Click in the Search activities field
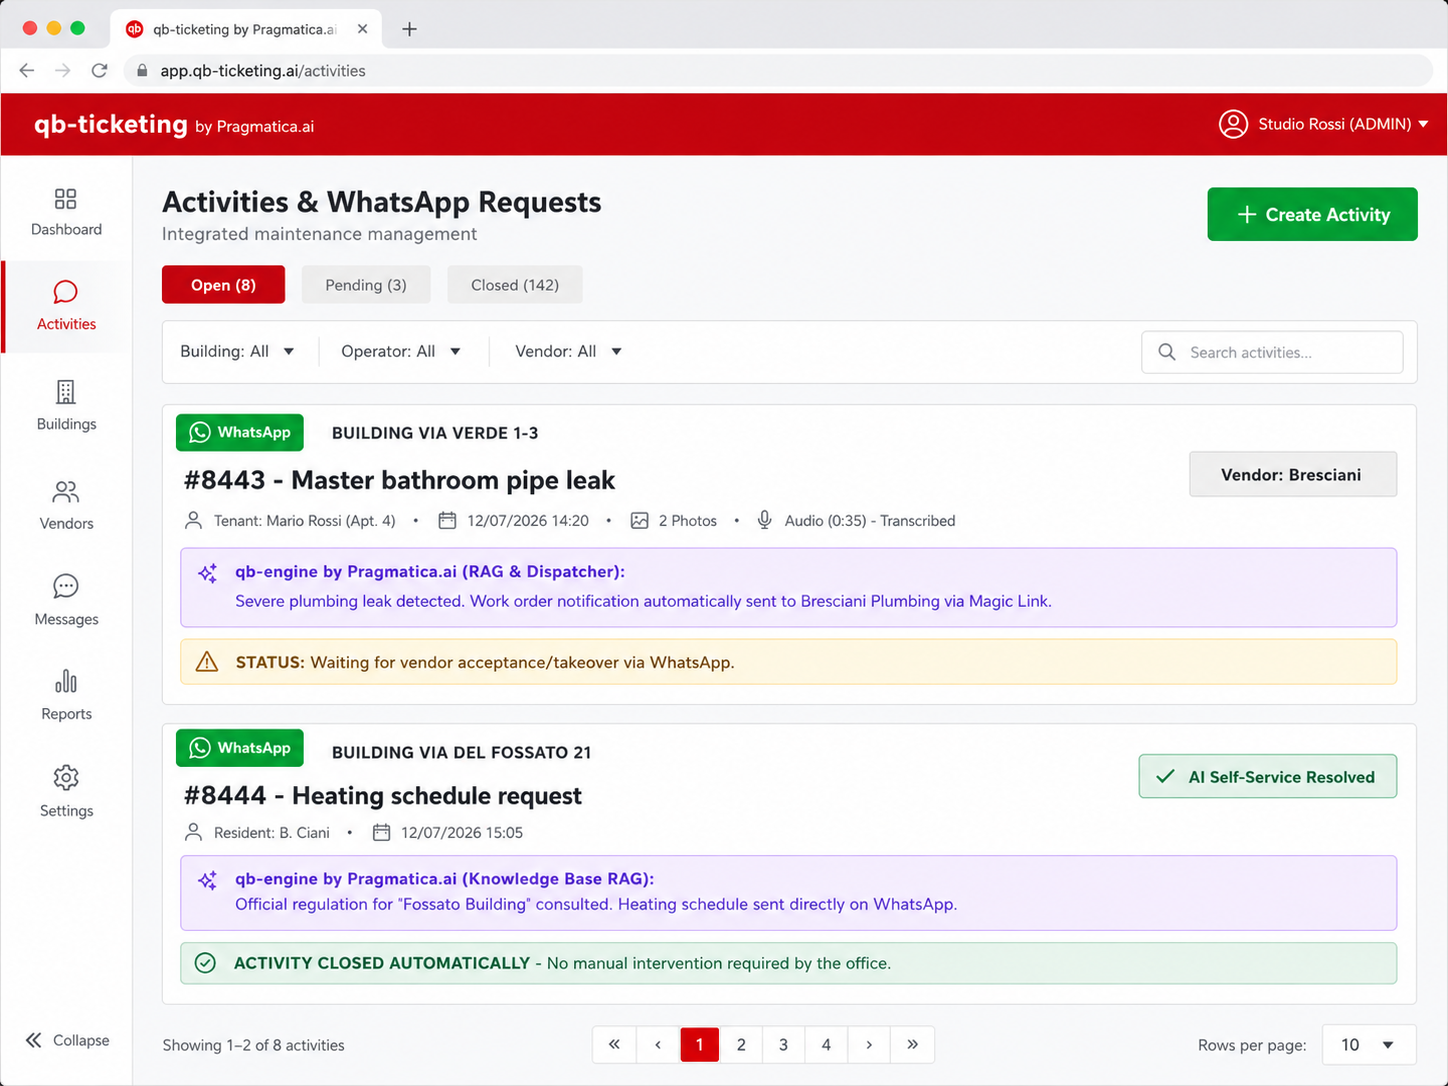This screenshot has height=1086, width=1448. pyautogui.click(x=1272, y=352)
